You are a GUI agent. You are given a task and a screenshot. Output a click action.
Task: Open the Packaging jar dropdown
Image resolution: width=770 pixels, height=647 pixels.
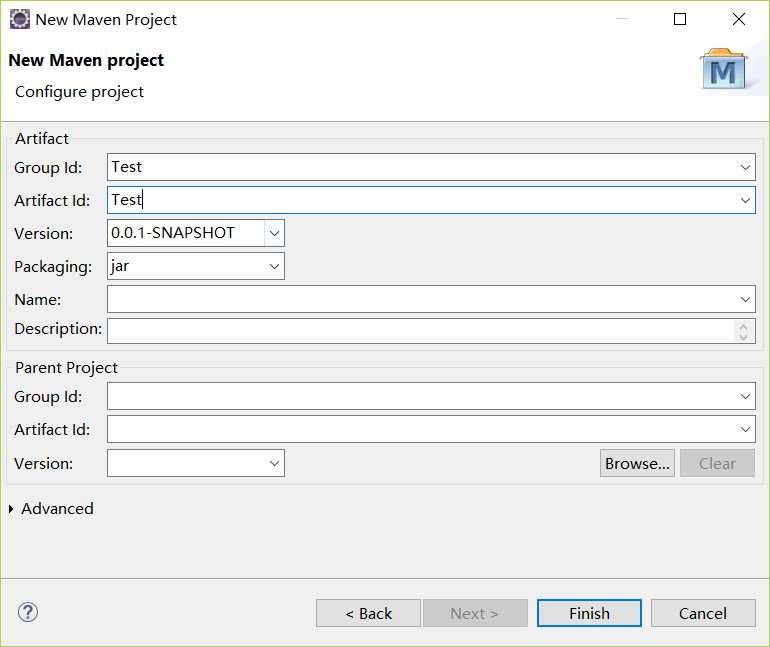click(x=274, y=266)
